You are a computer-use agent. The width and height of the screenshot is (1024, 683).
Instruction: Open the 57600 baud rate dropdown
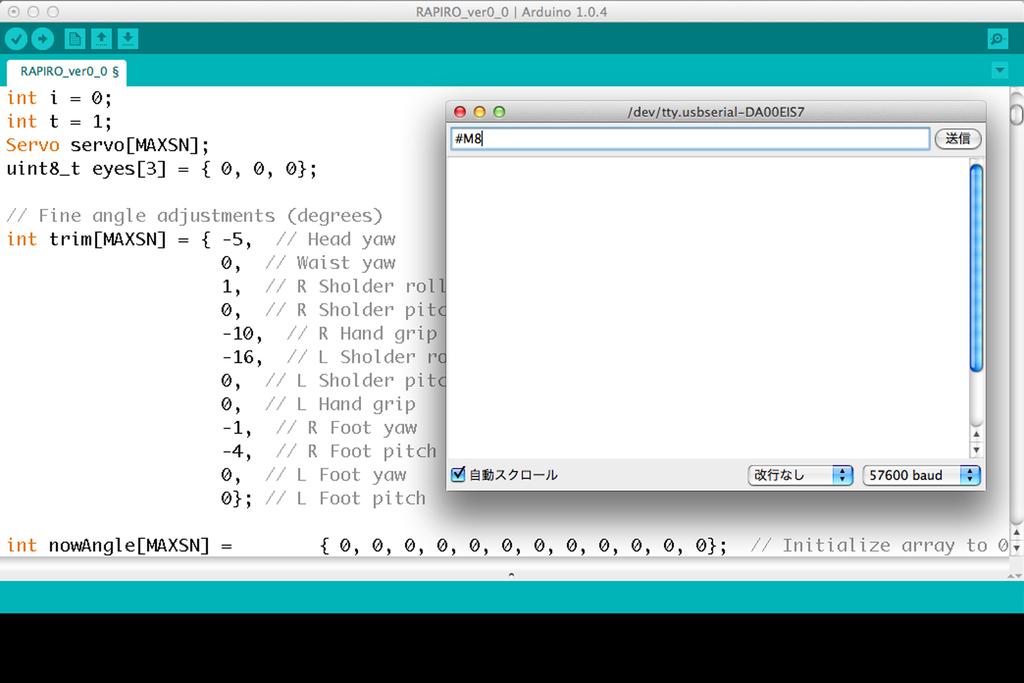(x=921, y=475)
